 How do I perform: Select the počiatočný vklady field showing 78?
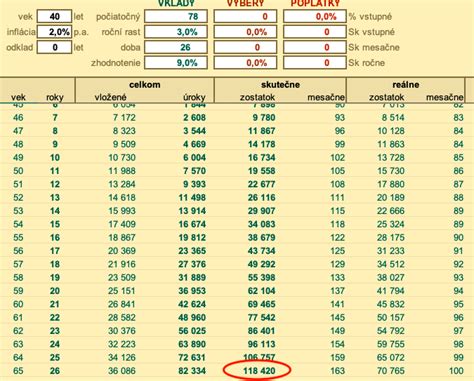coord(176,16)
